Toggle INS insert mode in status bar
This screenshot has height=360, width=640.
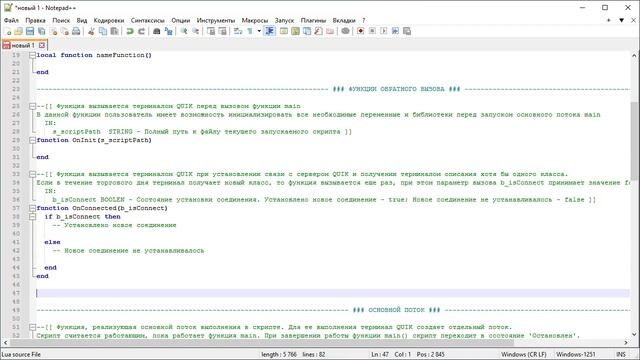coord(621,354)
